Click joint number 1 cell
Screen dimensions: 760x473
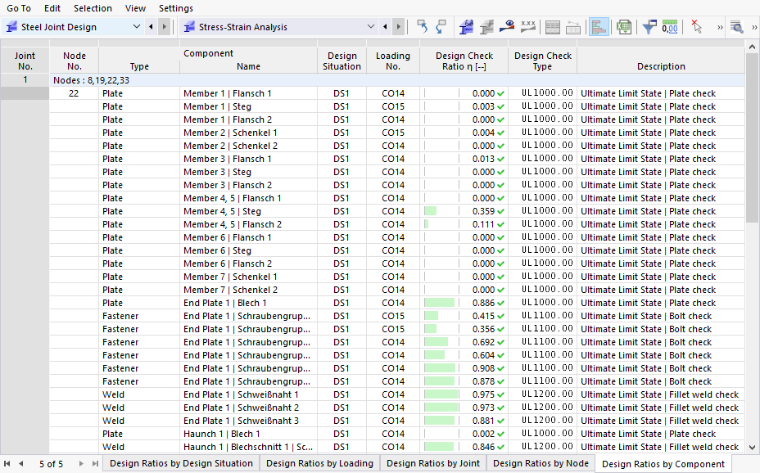click(x=25, y=80)
